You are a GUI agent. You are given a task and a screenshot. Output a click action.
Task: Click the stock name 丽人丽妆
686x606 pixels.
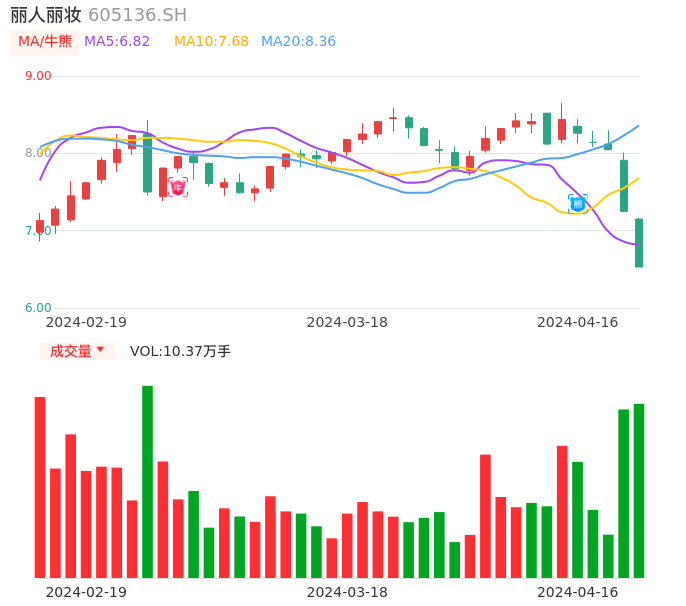pyautogui.click(x=46, y=15)
